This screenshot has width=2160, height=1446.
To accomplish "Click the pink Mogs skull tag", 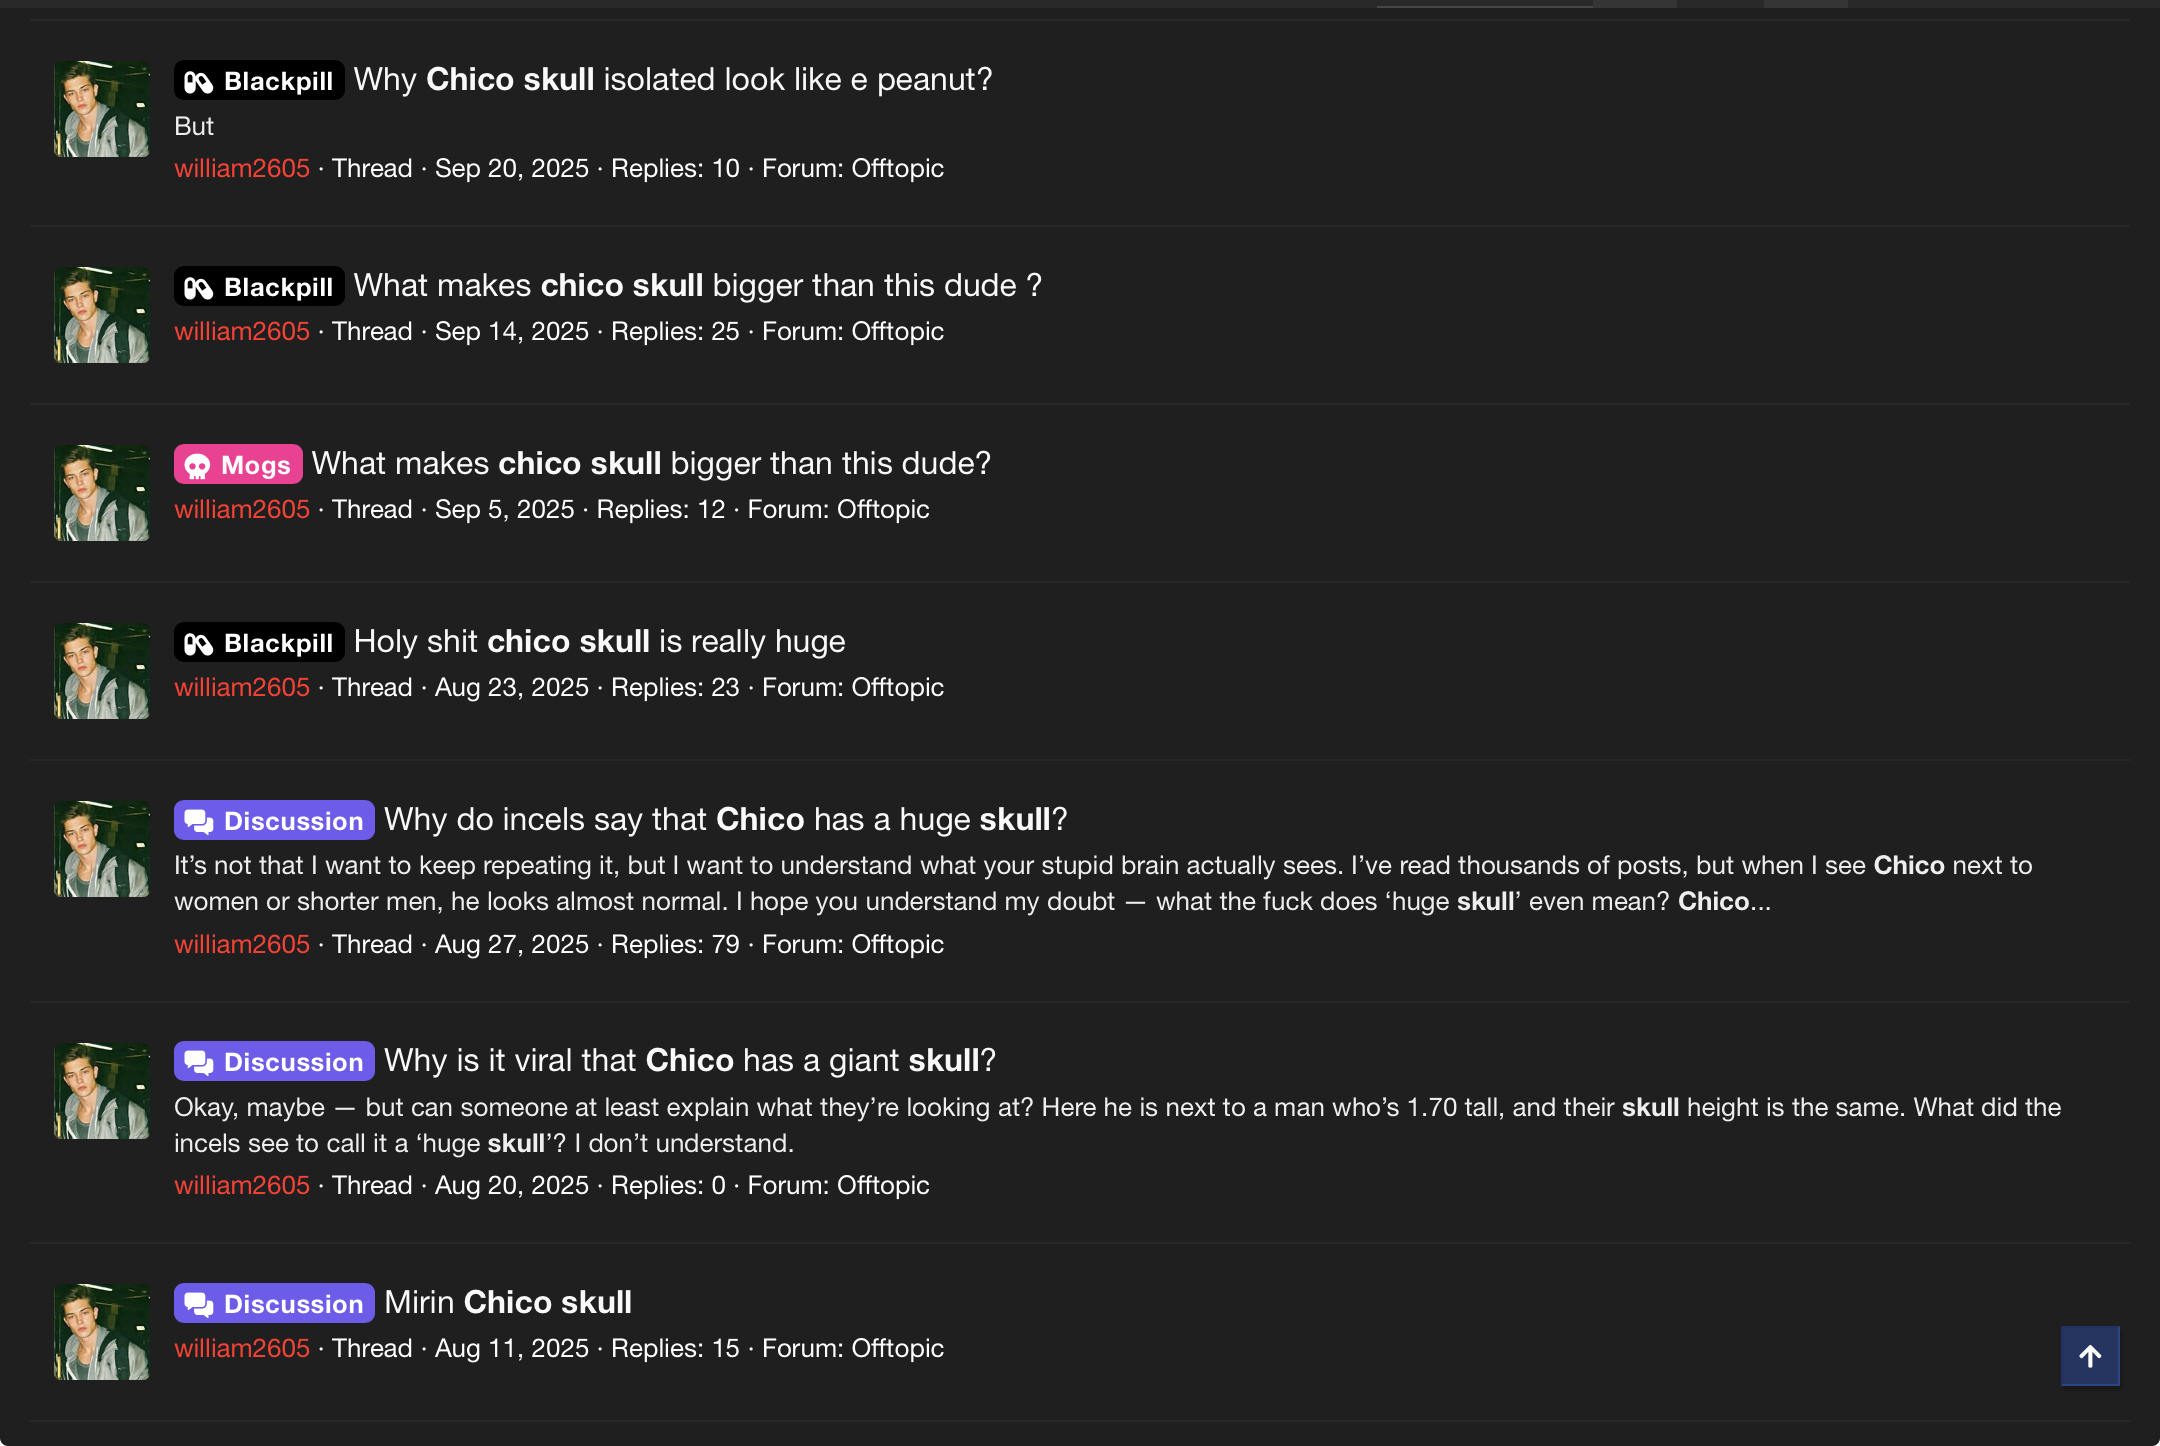I will 238,465.
